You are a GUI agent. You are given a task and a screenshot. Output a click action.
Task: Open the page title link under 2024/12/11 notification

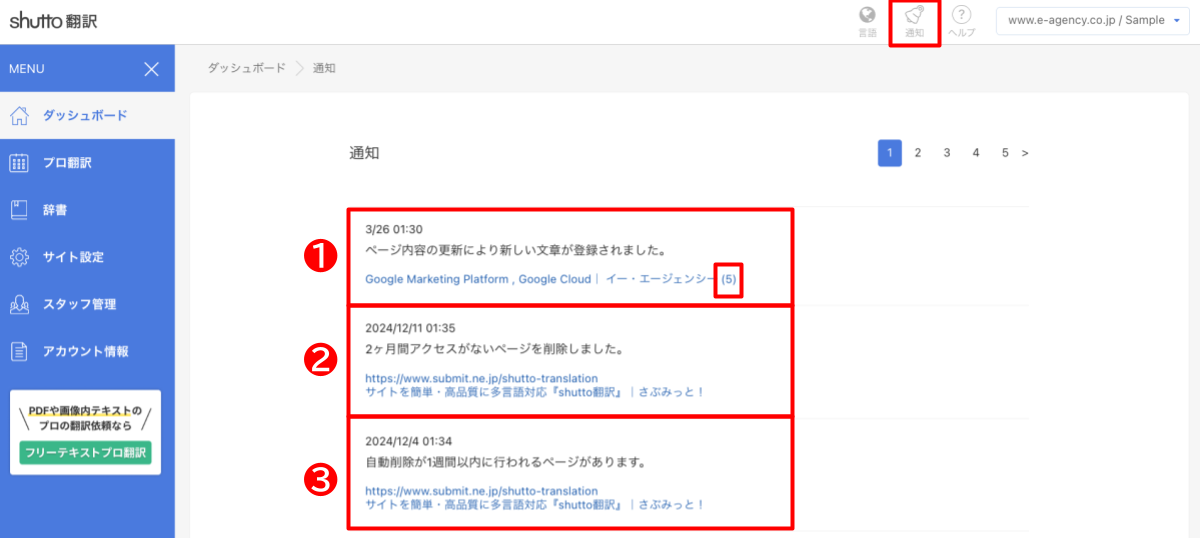click(535, 392)
